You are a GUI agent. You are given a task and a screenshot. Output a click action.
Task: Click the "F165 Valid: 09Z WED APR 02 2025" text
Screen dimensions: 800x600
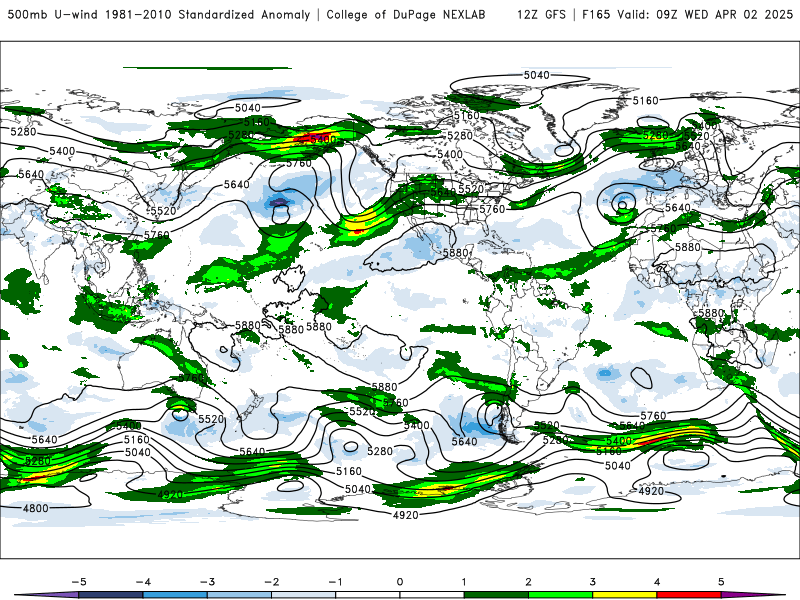(x=687, y=14)
